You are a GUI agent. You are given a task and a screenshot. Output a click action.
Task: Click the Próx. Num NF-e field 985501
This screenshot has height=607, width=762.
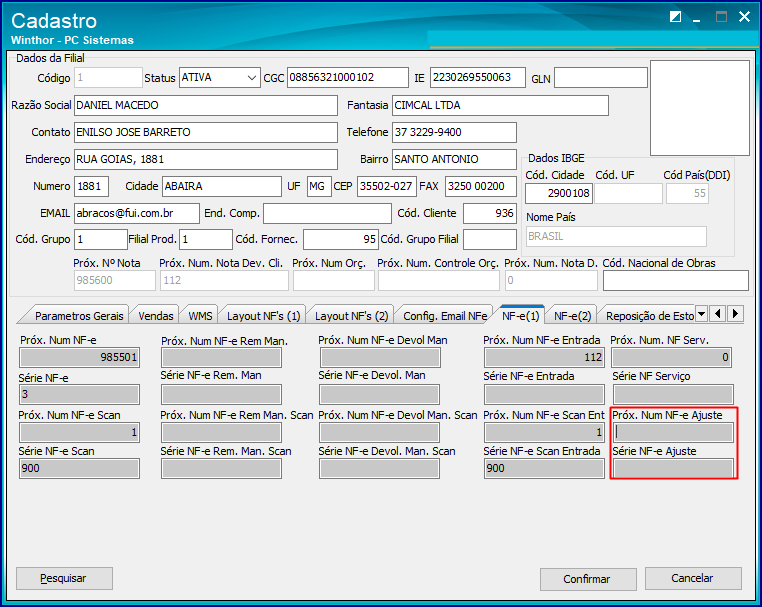coord(79,358)
